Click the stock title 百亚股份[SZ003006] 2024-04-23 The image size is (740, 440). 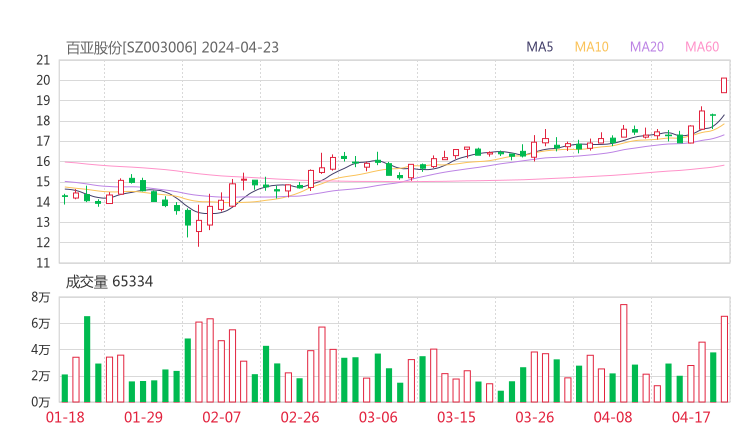click(172, 47)
